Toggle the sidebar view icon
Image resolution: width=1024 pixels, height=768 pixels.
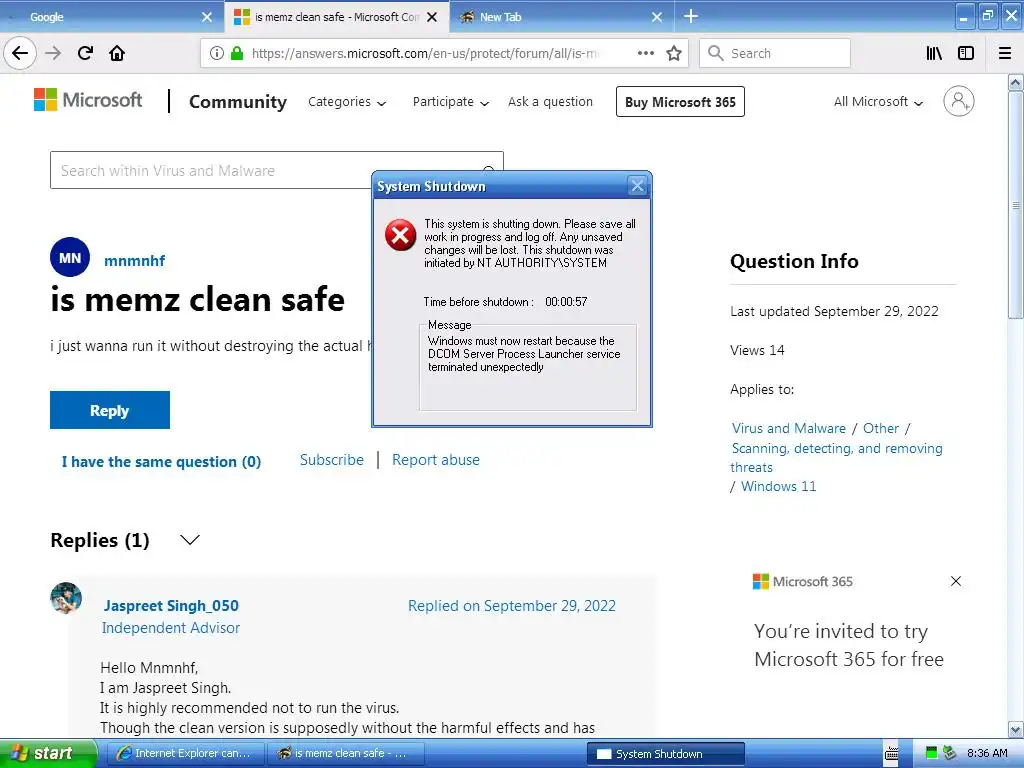[966, 53]
